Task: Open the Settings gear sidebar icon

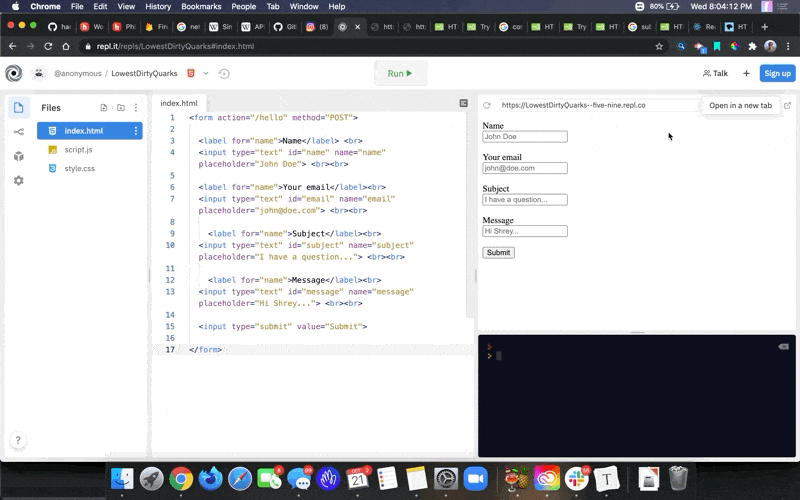Action: point(19,181)
